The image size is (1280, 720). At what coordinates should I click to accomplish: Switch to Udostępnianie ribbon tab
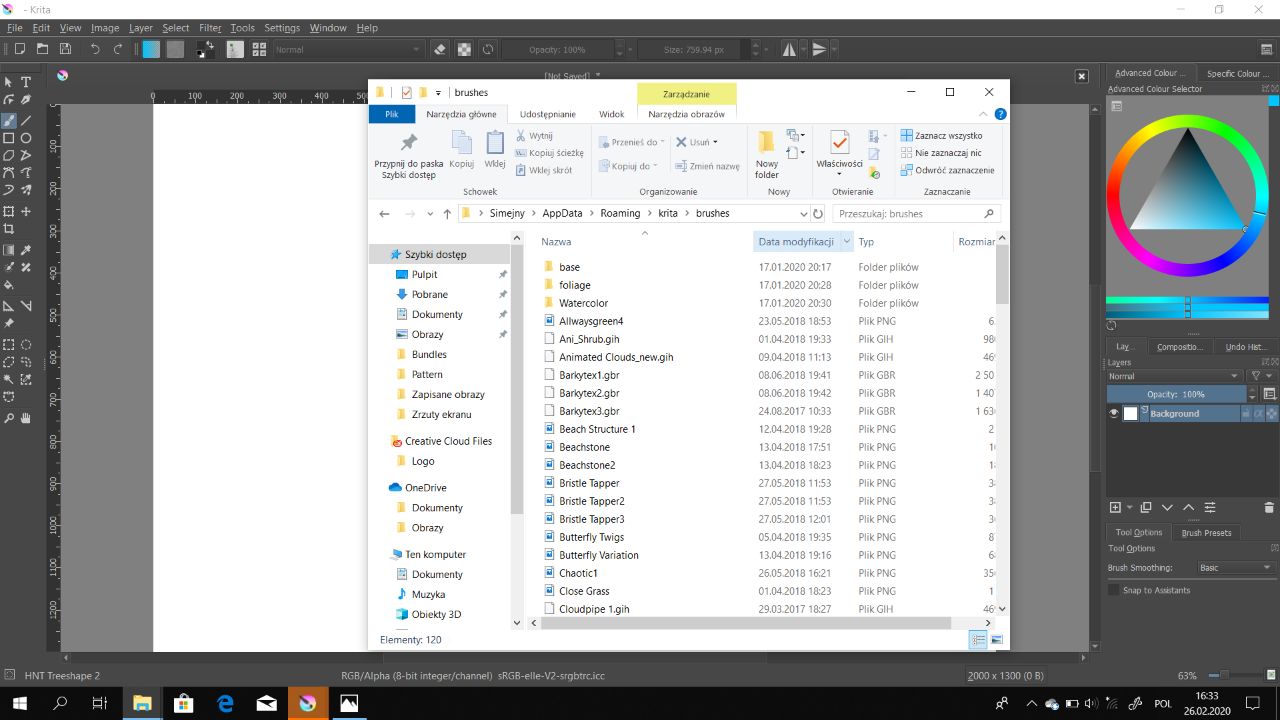point(548,114)
